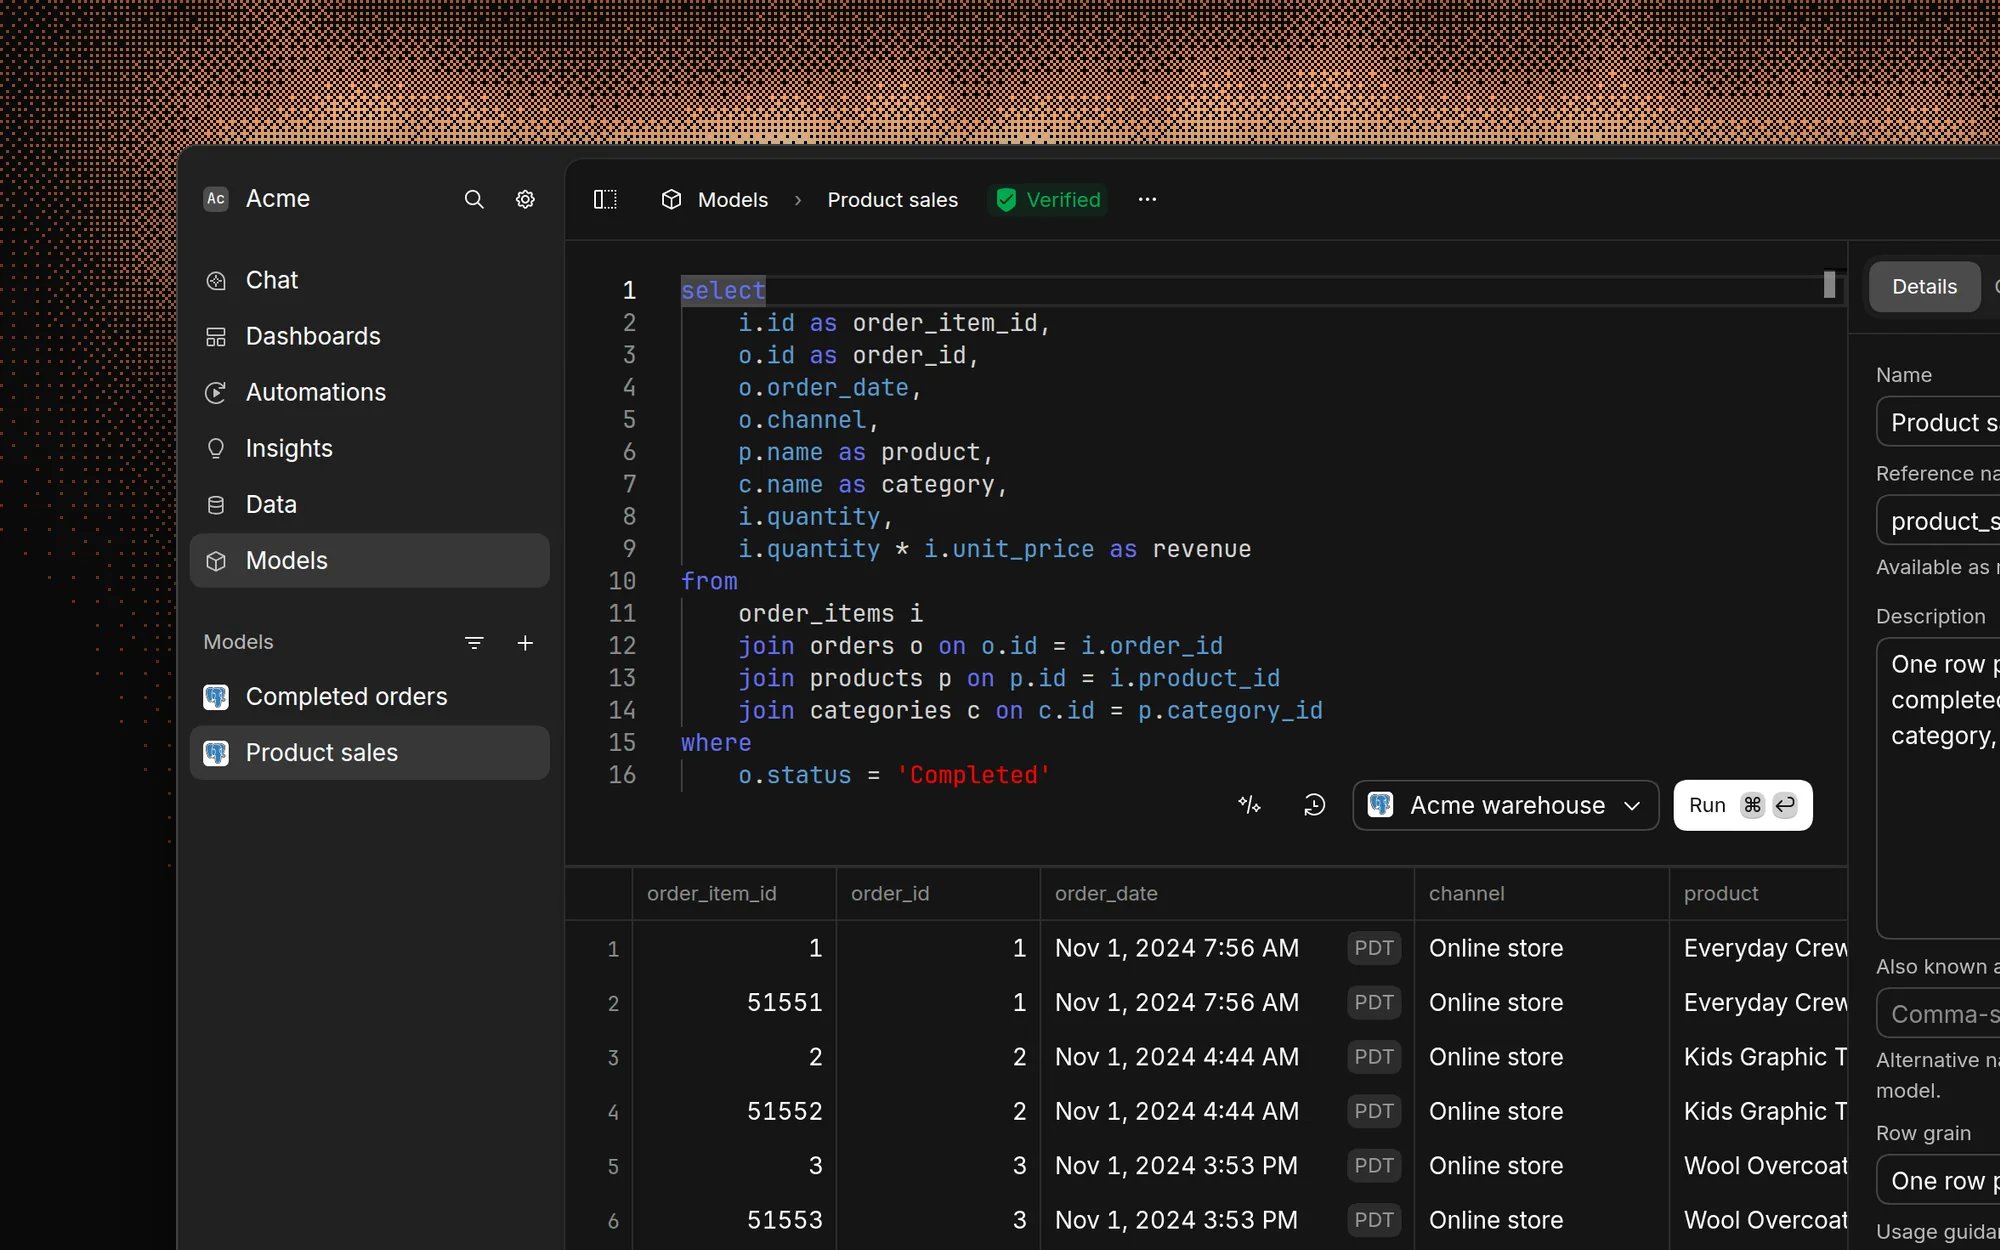Switch to the Details tab
The width and height of the screenshot is (2000, 1250).
pyautogui.click(x=1924, y=287)
